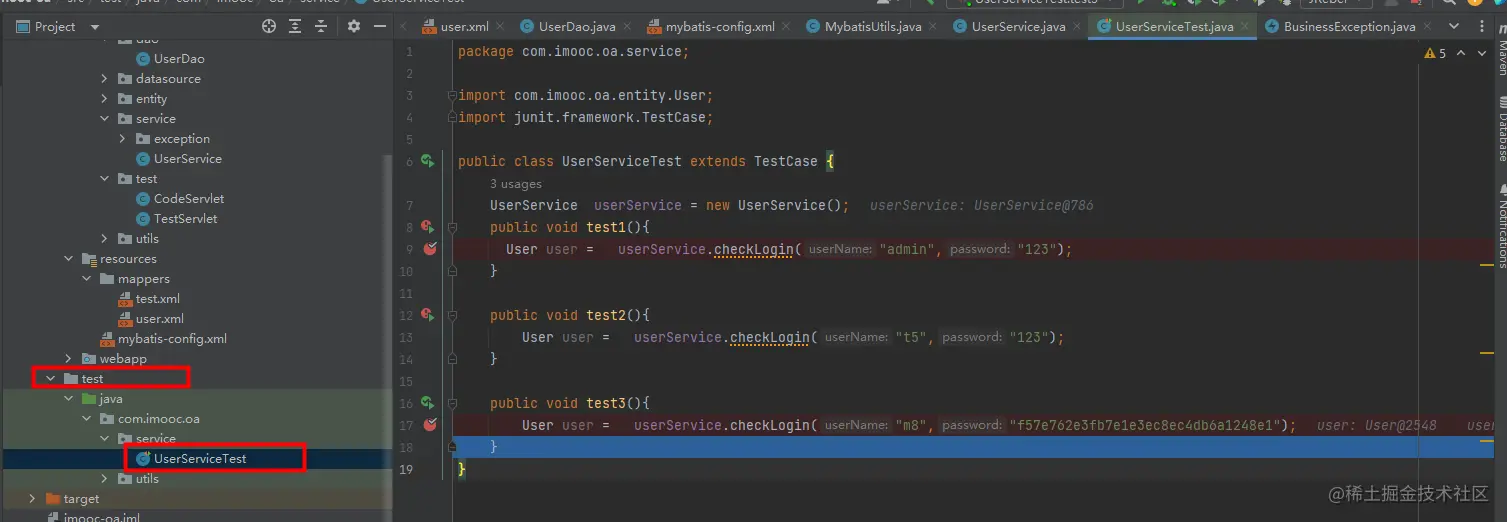The width and height of the screenshot is (1507, 522).
Task: Click the '3 usages' inlay link
Action: (x=516, y=184)
